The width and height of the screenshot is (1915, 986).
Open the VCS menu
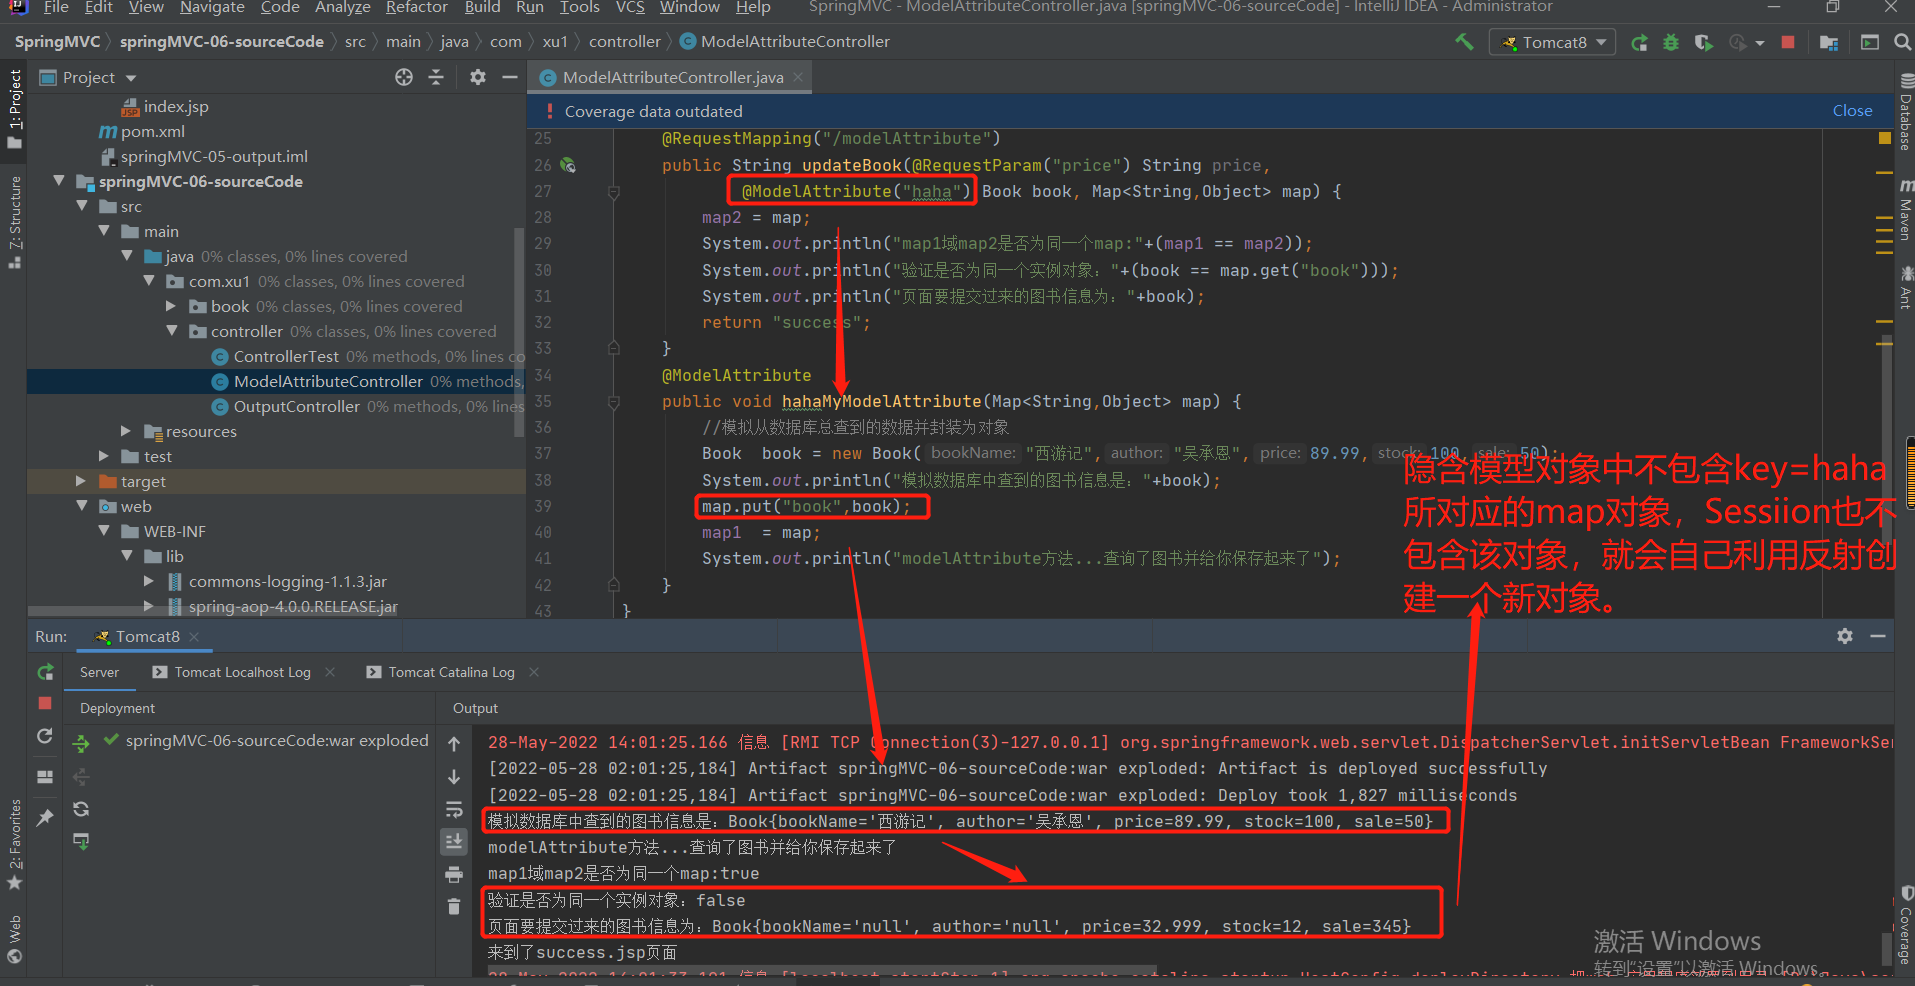[x=630, y=7]
